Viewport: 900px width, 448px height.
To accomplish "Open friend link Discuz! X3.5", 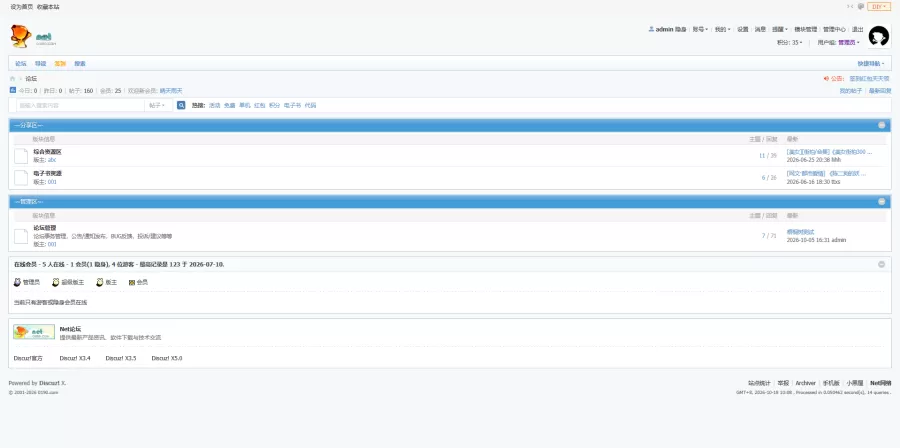I will point(121,358).
